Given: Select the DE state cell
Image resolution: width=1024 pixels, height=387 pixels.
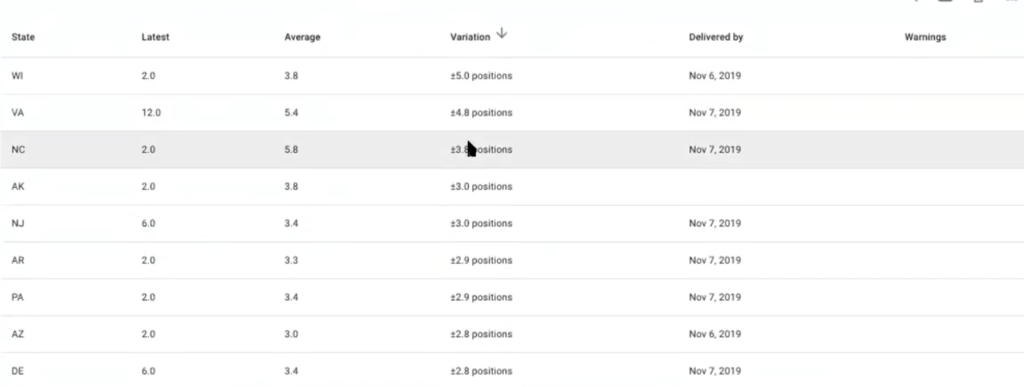Looking at the screenshot, I should pyautogui.click(x=18, y=371).
